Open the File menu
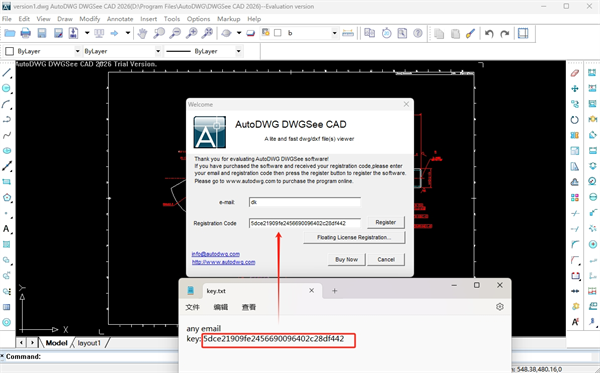Screen dimensions: 600x373 [7, 19]
